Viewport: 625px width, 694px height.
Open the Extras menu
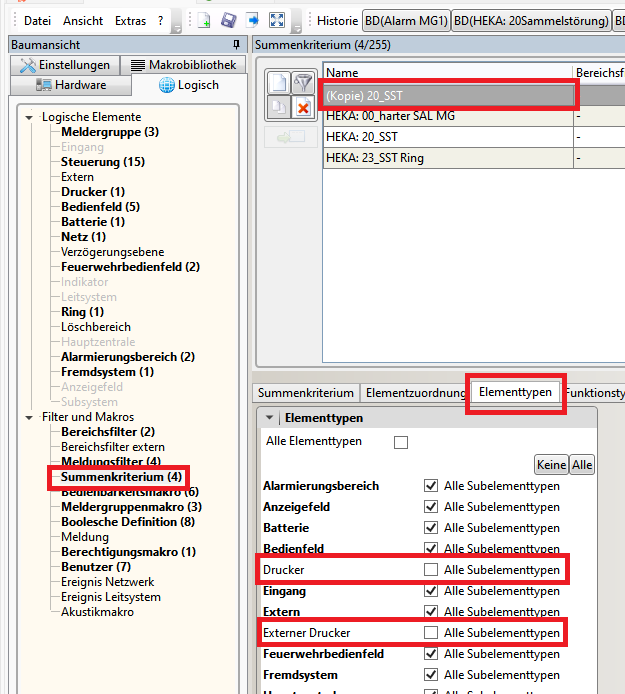point(130,21)
